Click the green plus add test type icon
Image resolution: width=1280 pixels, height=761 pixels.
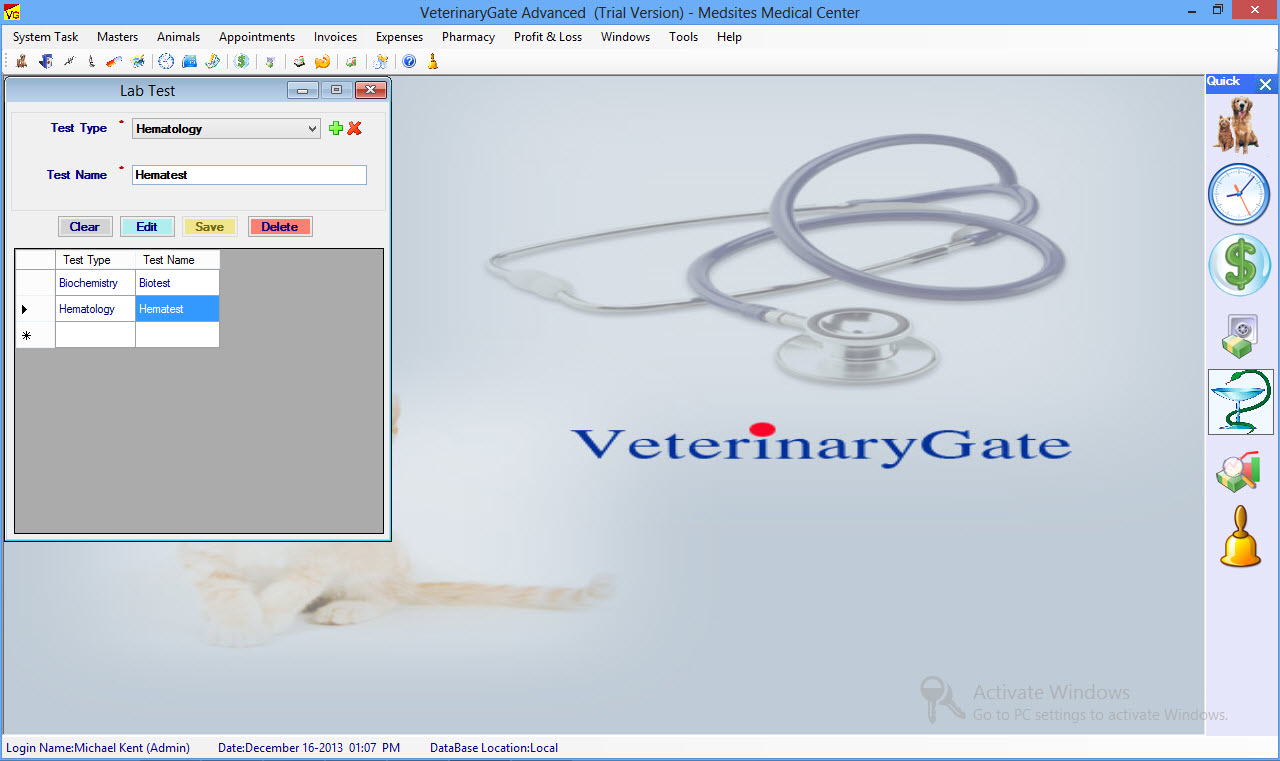click(336, 129)
